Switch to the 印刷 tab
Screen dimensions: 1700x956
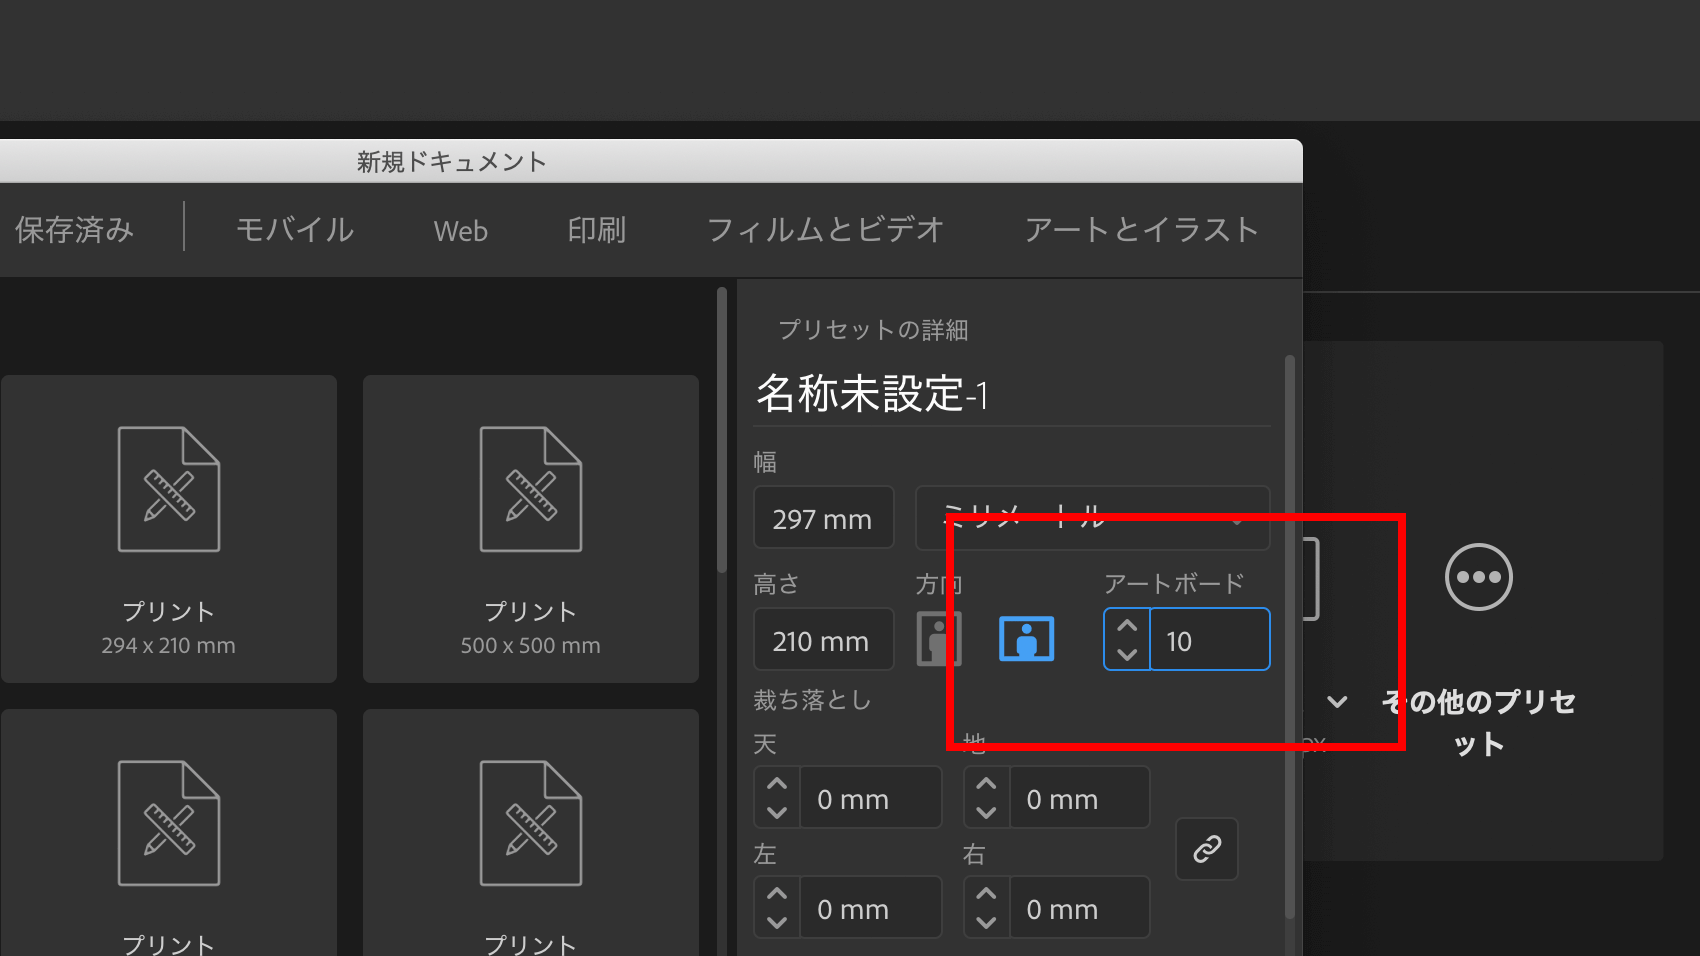click(596, 230)
